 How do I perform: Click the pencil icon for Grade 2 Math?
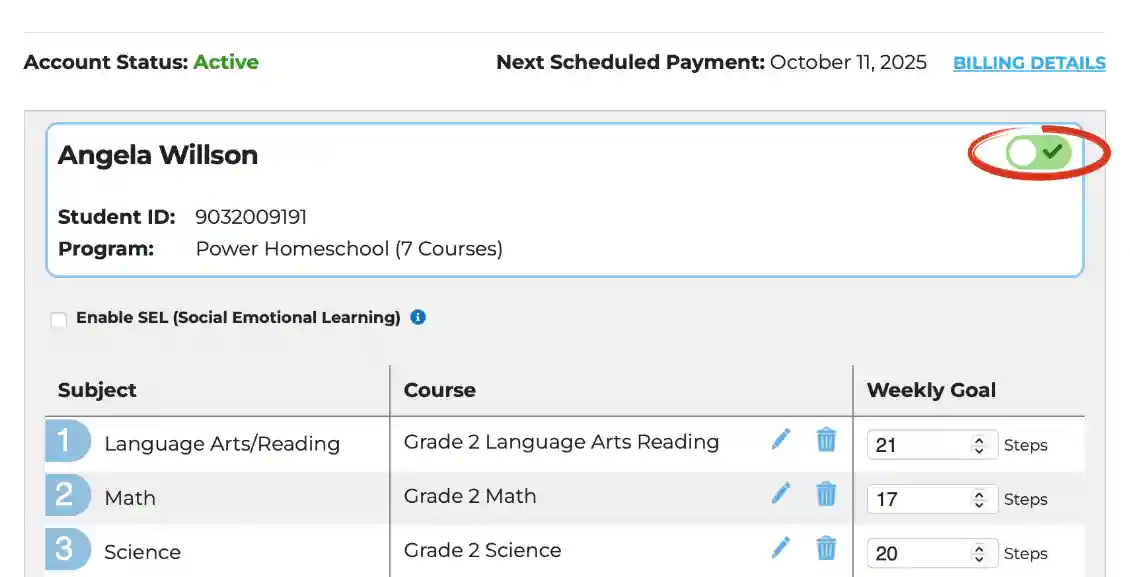781,493
